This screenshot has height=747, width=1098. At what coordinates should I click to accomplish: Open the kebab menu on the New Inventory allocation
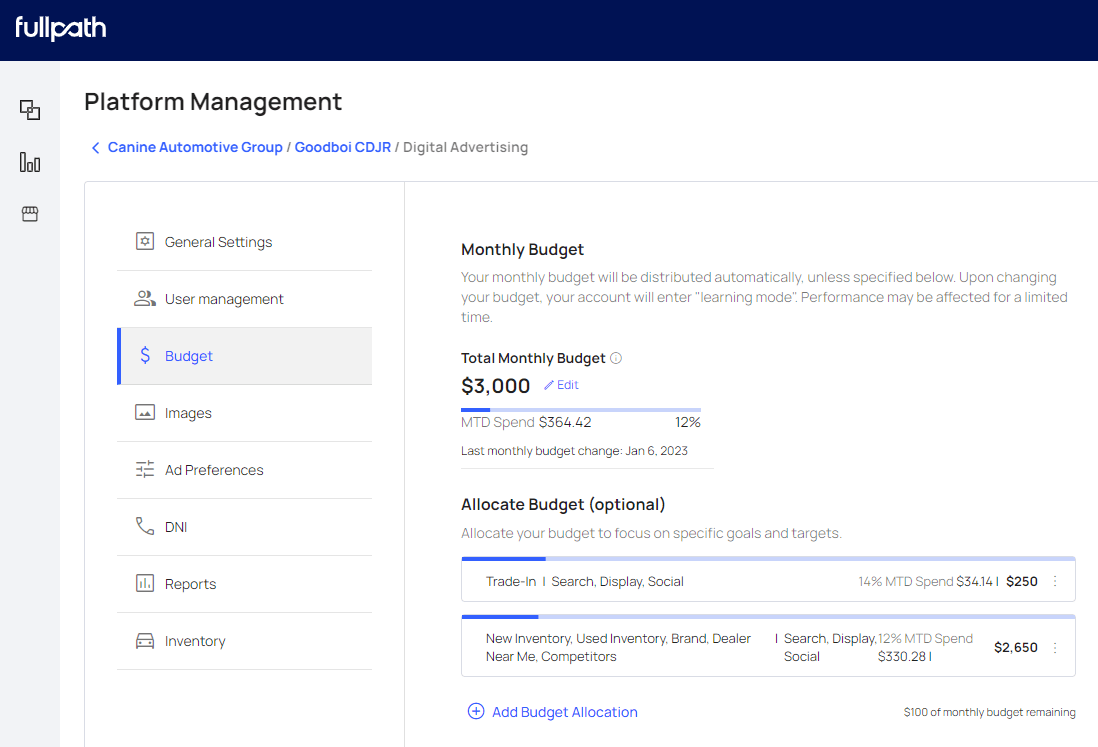(x=1054, y=647)
